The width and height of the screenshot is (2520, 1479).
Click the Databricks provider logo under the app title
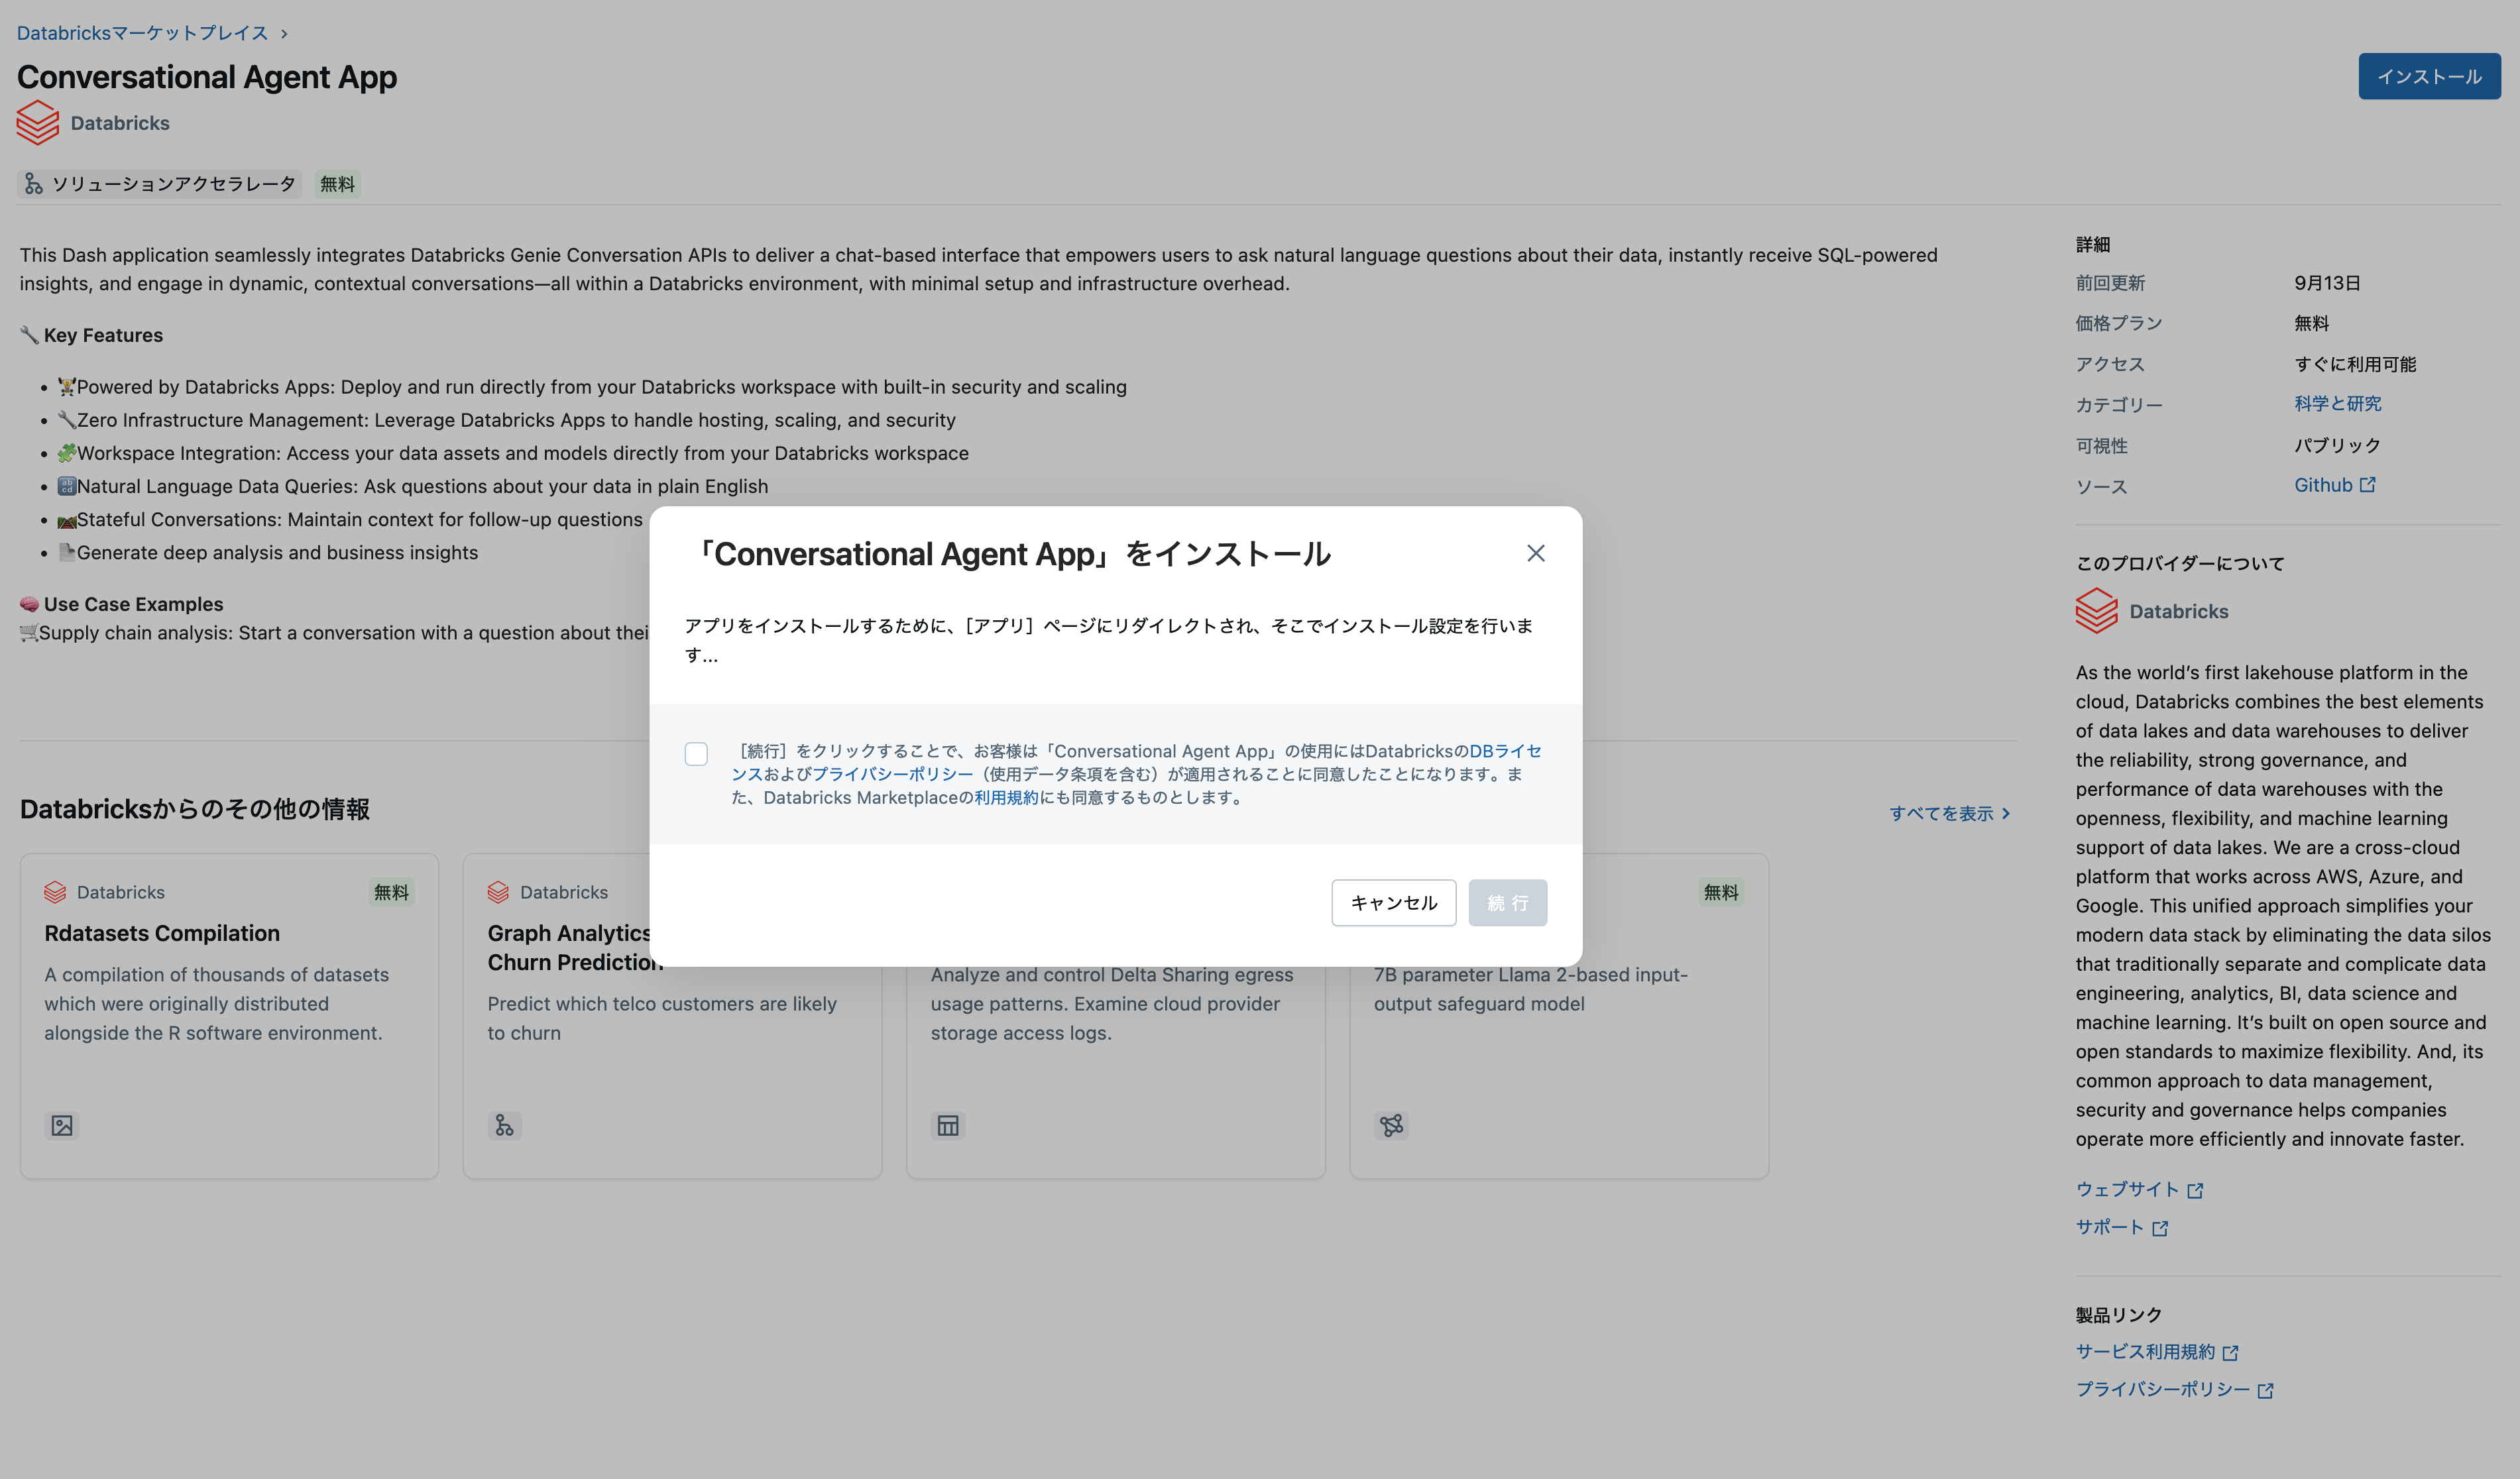tap(37, 122)
